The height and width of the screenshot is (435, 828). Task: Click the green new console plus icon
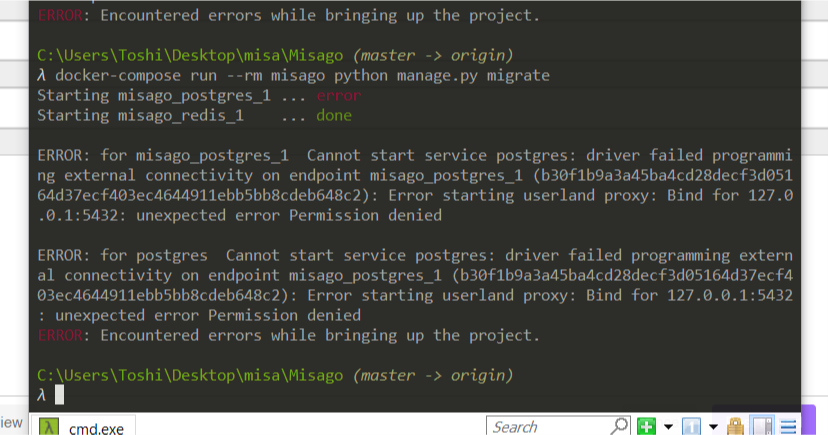(x=647, y=427)
